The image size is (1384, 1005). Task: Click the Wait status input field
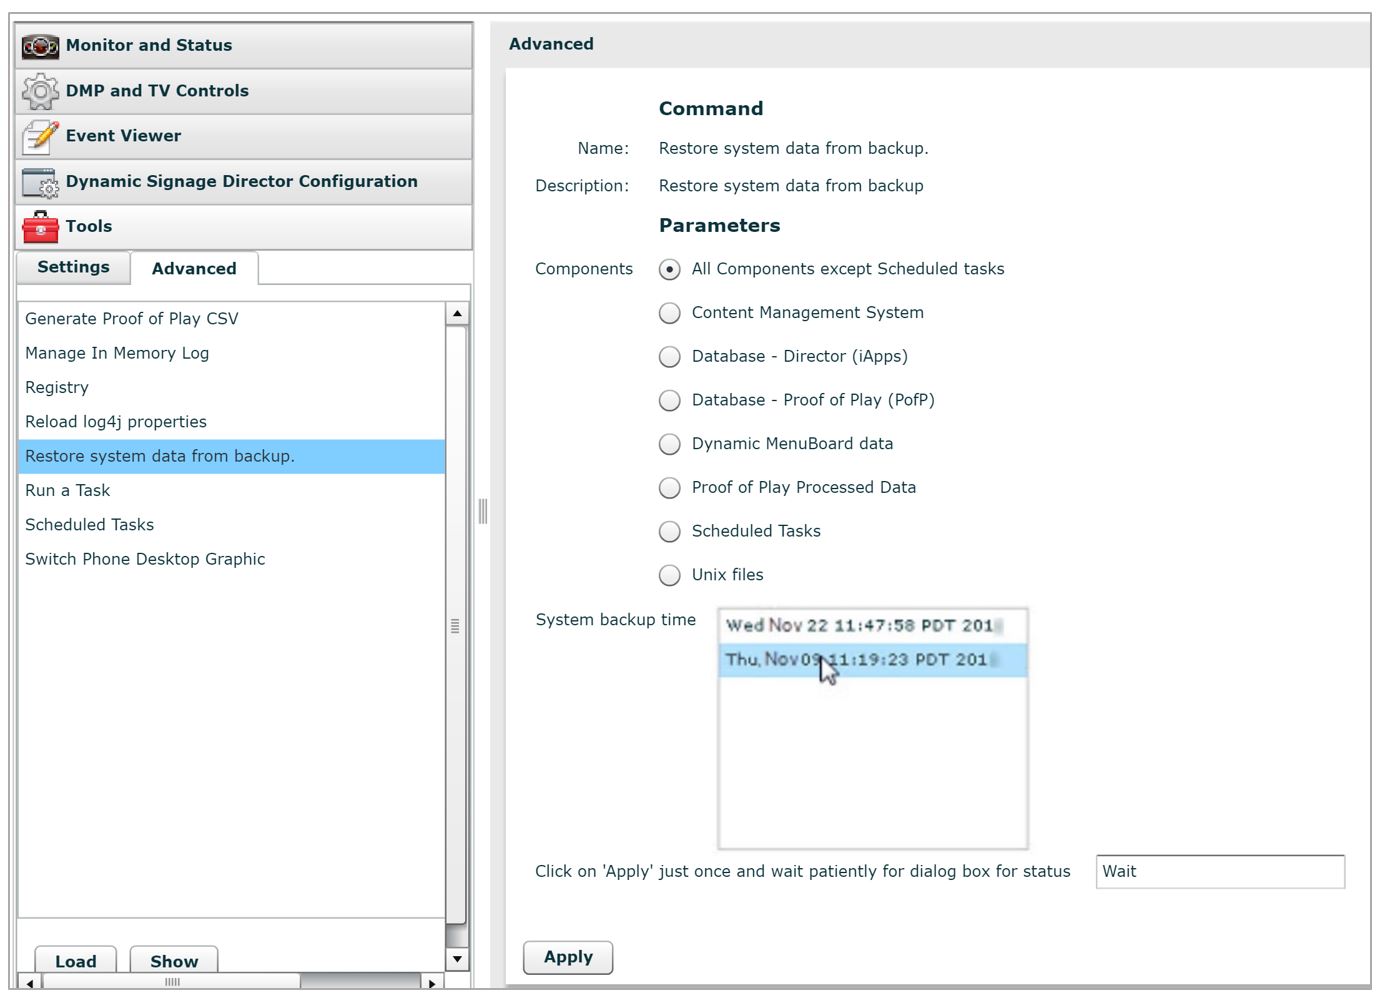click(1219, 872)
